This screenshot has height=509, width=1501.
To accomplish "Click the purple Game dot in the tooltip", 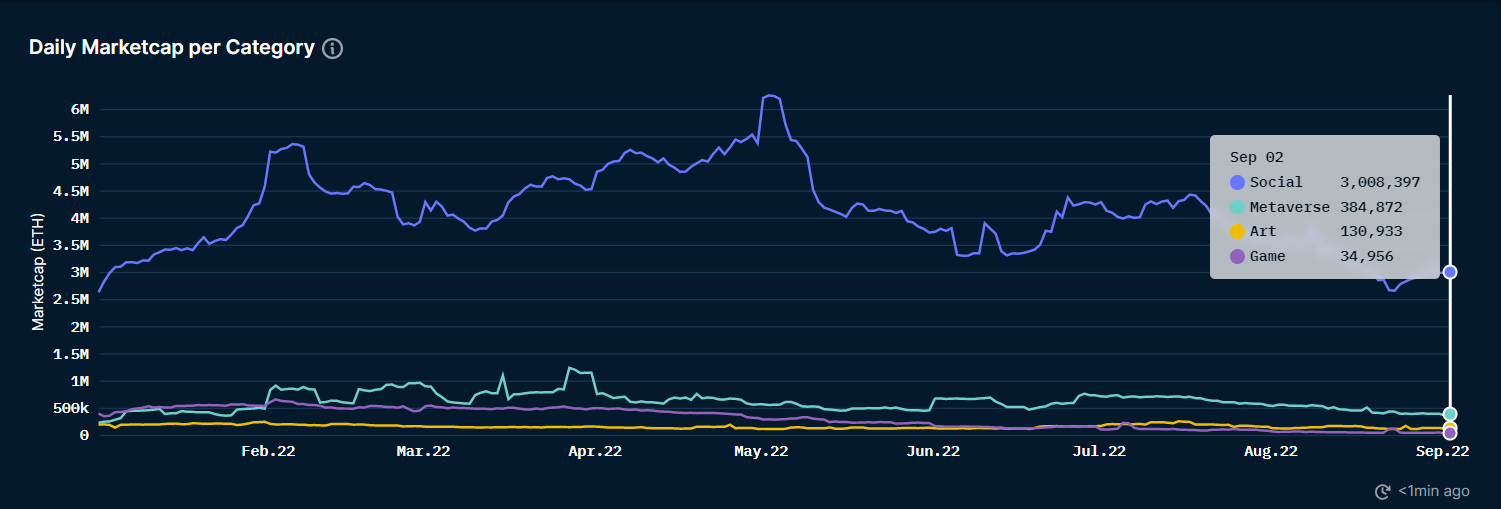I will click(1237, 256).
